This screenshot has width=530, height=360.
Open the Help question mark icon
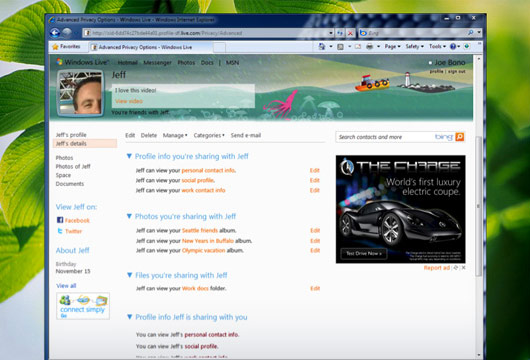click(x=453, y=47)
